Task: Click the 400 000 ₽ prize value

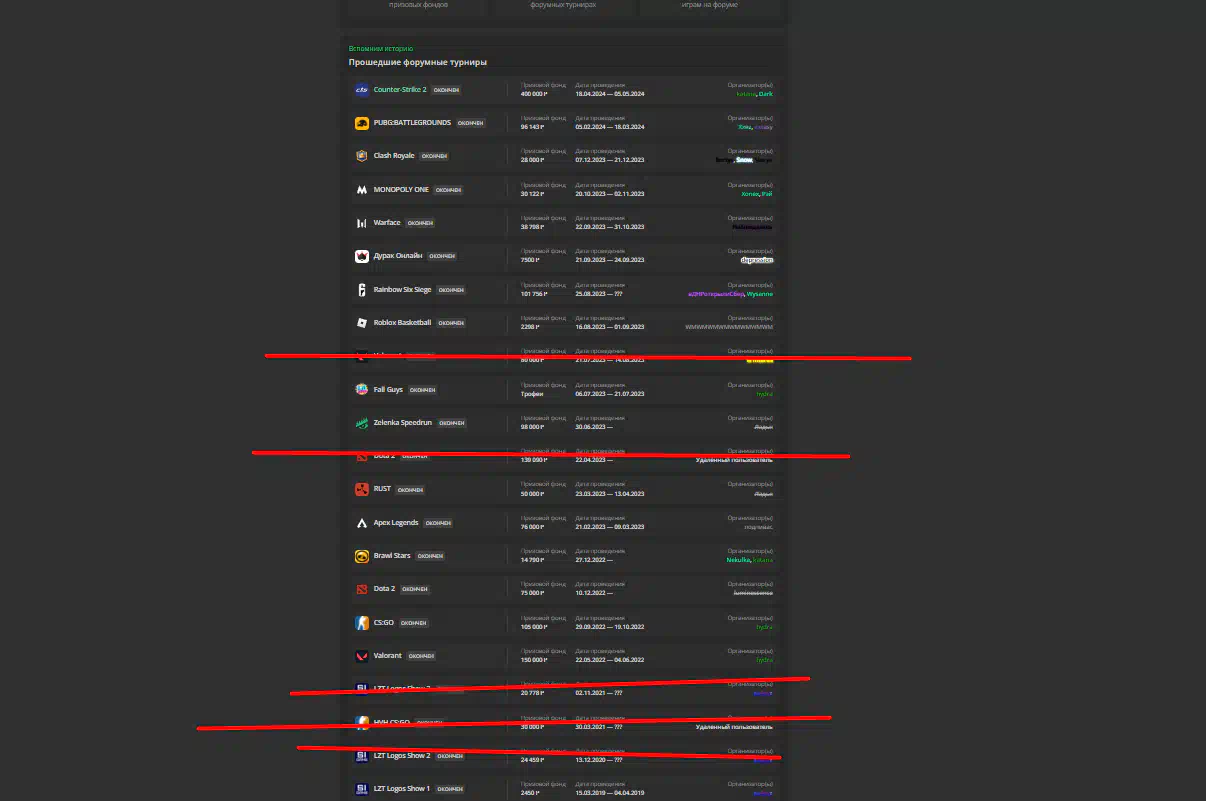Action: coord(534,94)
